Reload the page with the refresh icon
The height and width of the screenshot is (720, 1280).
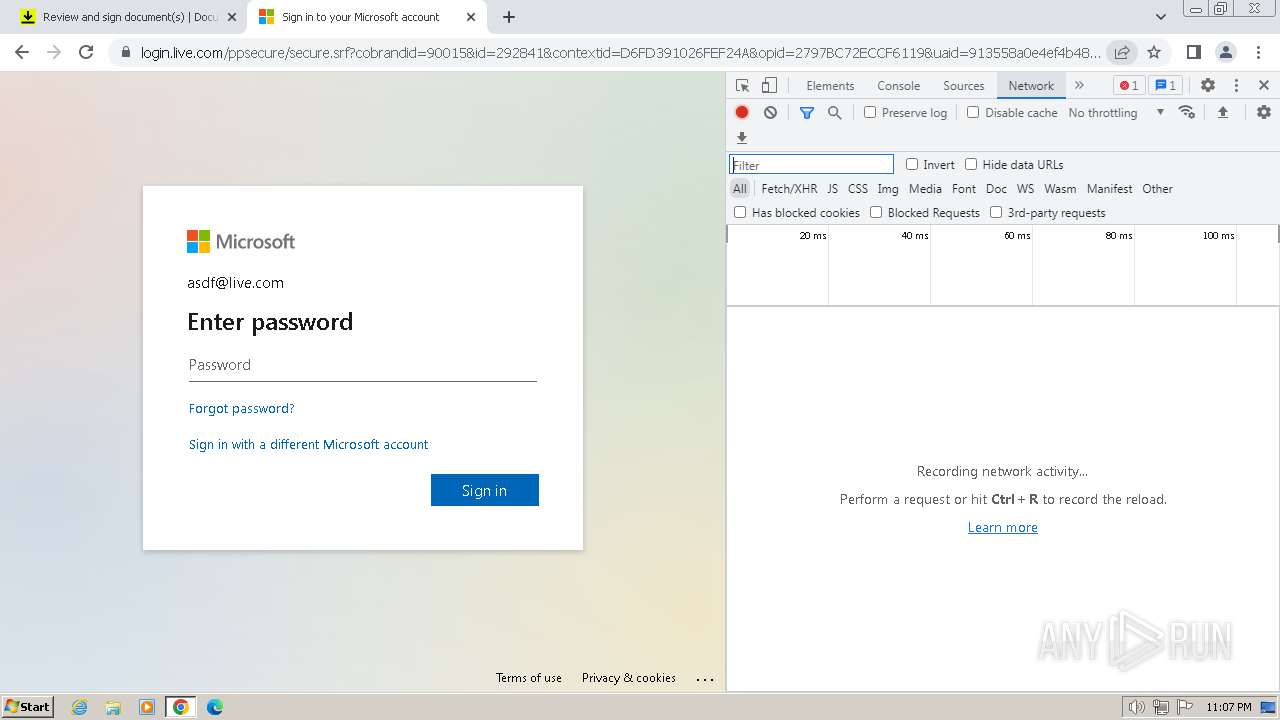pos(86,52)
